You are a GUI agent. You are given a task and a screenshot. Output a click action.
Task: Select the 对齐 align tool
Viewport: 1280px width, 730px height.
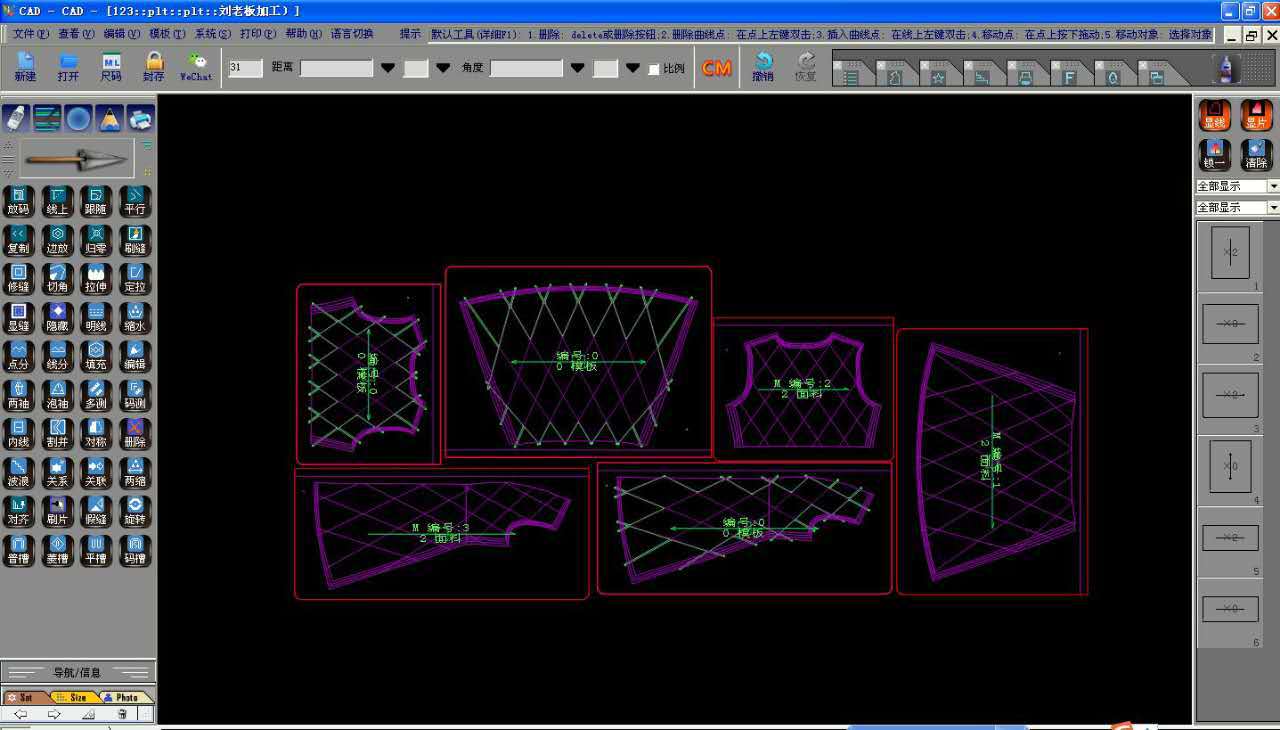(x=18, y=512)
